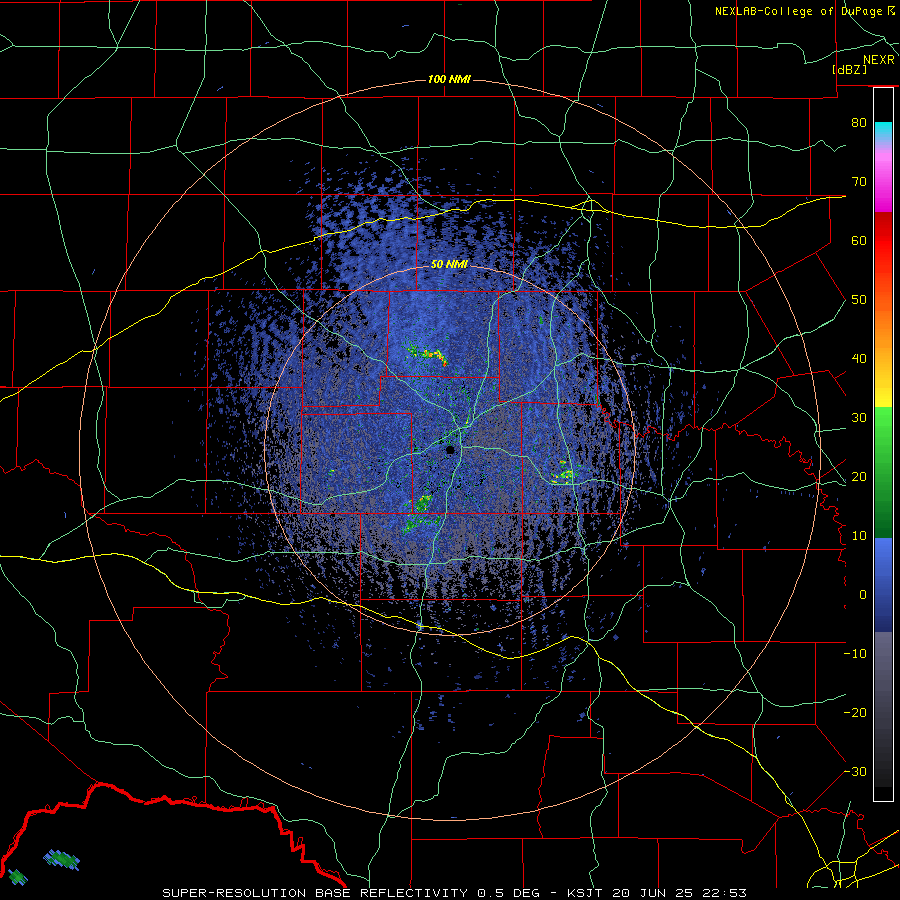Click the 70 value on the dBZ scale
The image size is (900, 900).
tap(859, 181)
